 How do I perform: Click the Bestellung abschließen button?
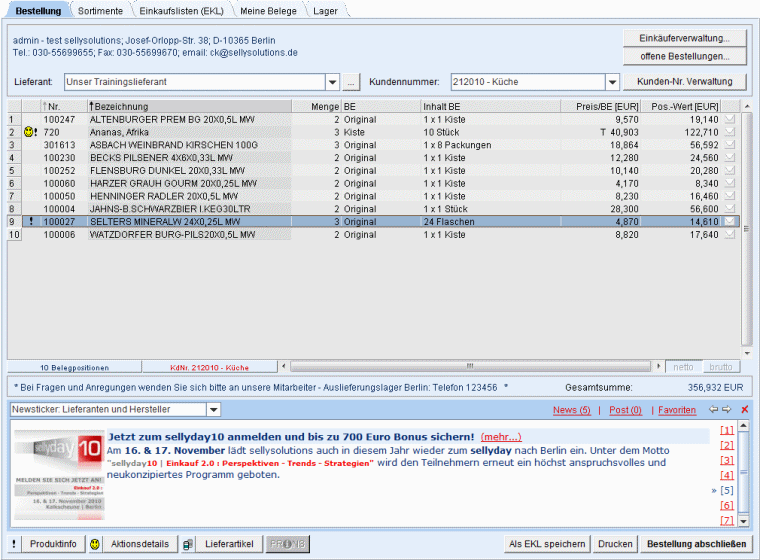pyautogui.click(x=696, y=544)
